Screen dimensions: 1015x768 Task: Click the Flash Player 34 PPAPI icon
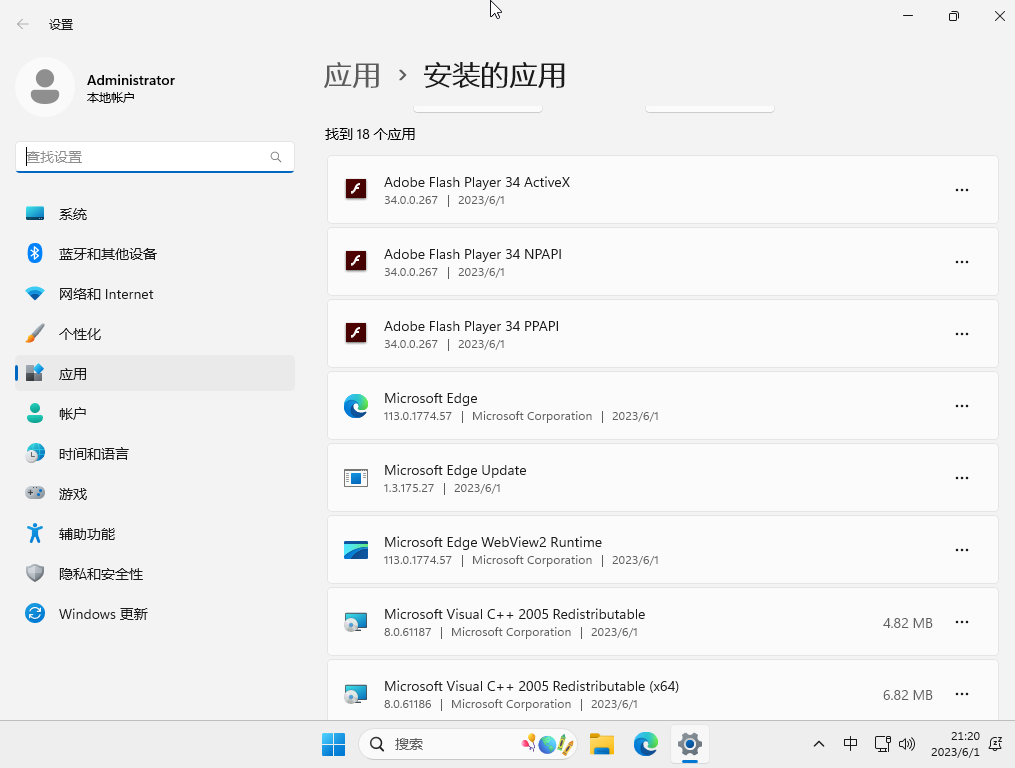tap(356, 333)
